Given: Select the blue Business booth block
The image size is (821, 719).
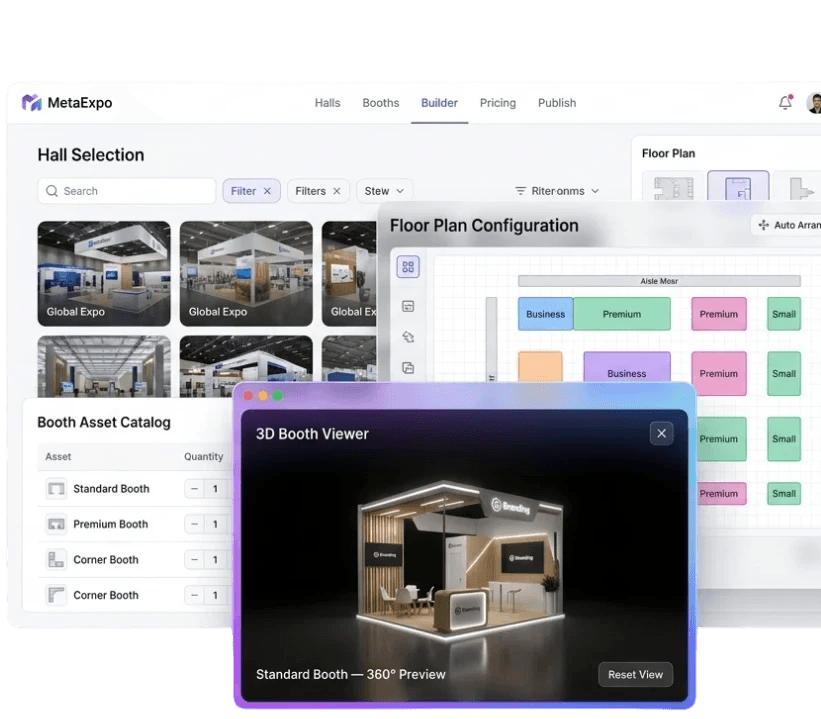Looking at the screenshot, I should (x=546, y=314).
